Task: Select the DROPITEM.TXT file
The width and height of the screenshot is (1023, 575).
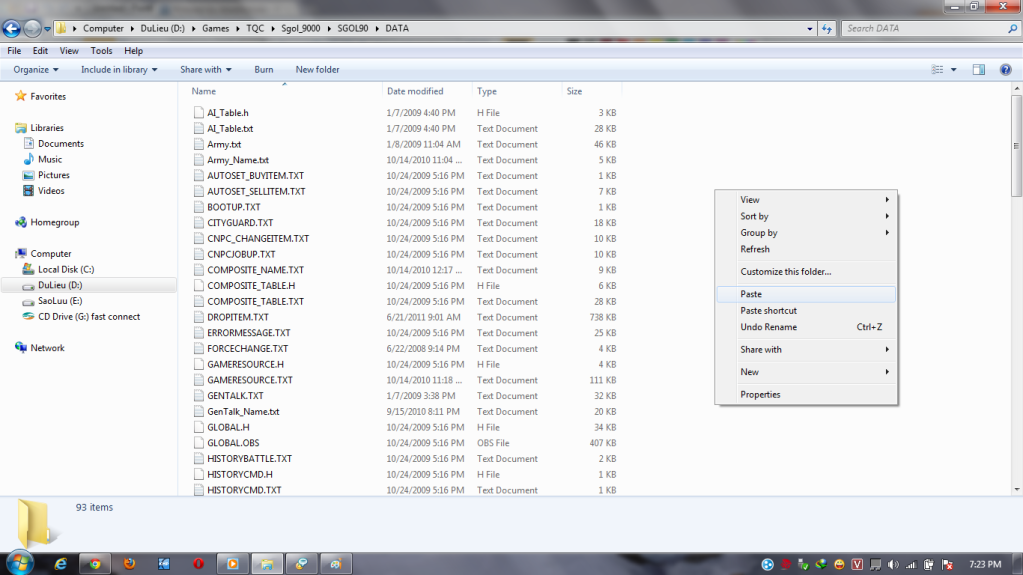Action: click(x=237, y=317)
